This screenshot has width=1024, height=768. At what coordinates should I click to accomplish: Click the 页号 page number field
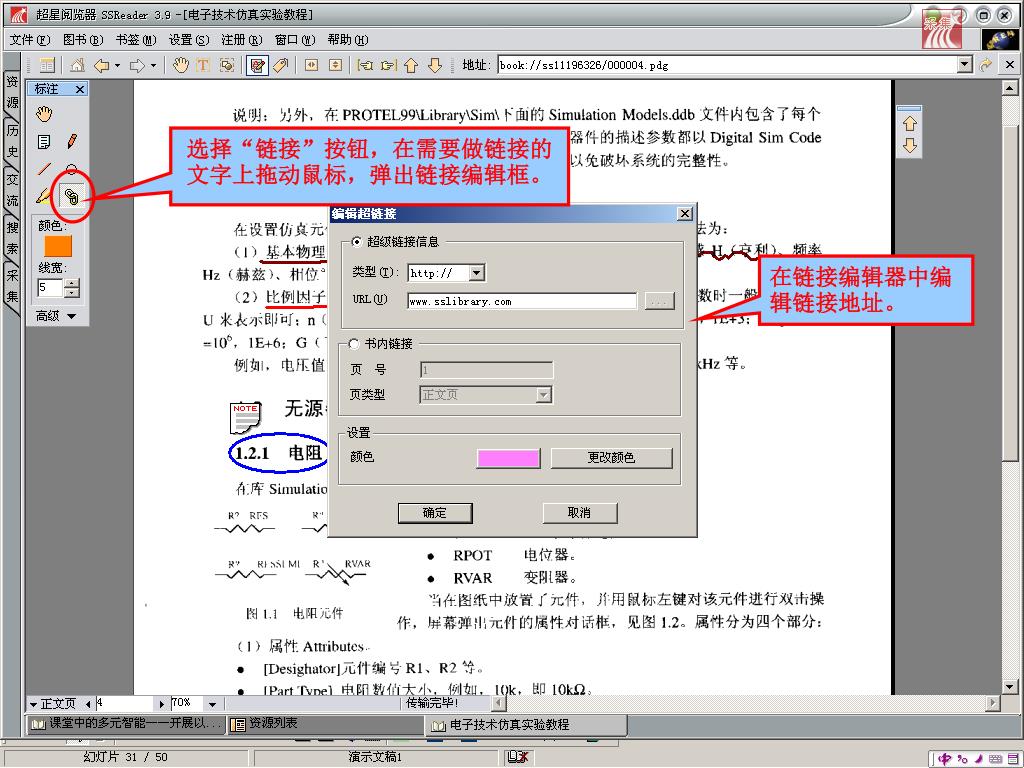(x=487, y=370)
